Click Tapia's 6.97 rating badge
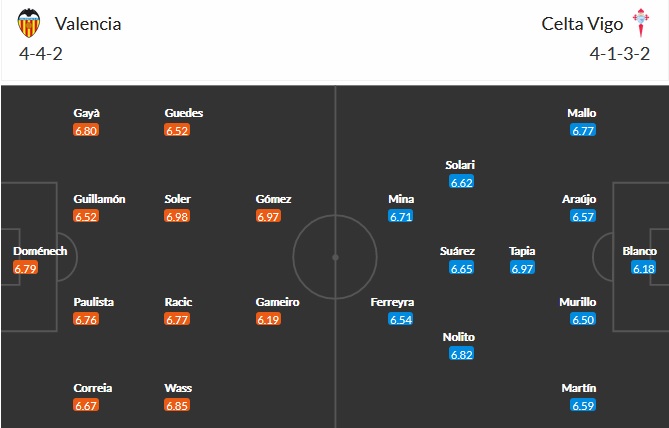The width and height of the screenshot is (669, 428). (523, 268)
